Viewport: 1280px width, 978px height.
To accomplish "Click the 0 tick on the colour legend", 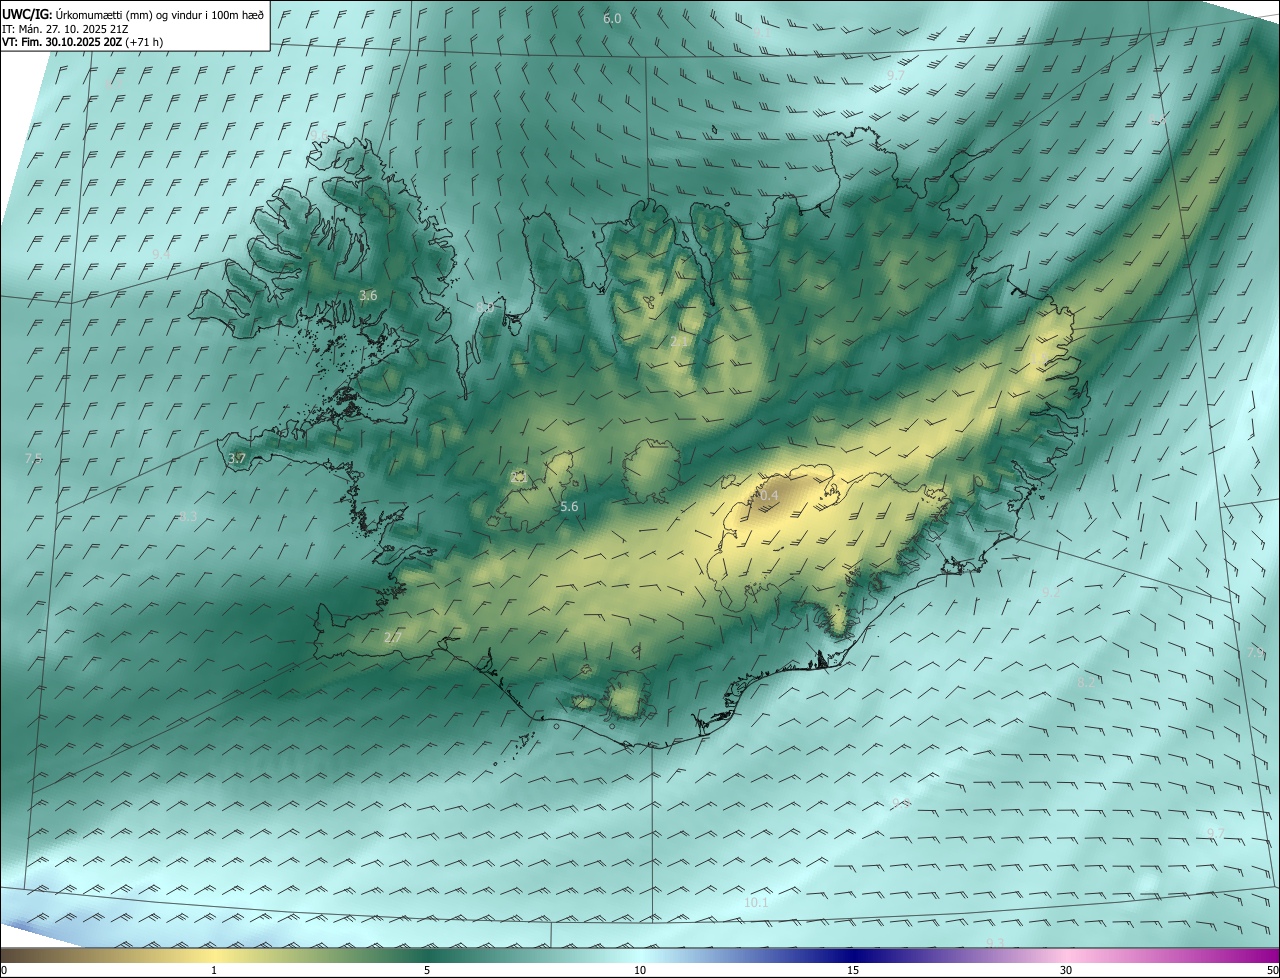I will [x=4, y=970].
